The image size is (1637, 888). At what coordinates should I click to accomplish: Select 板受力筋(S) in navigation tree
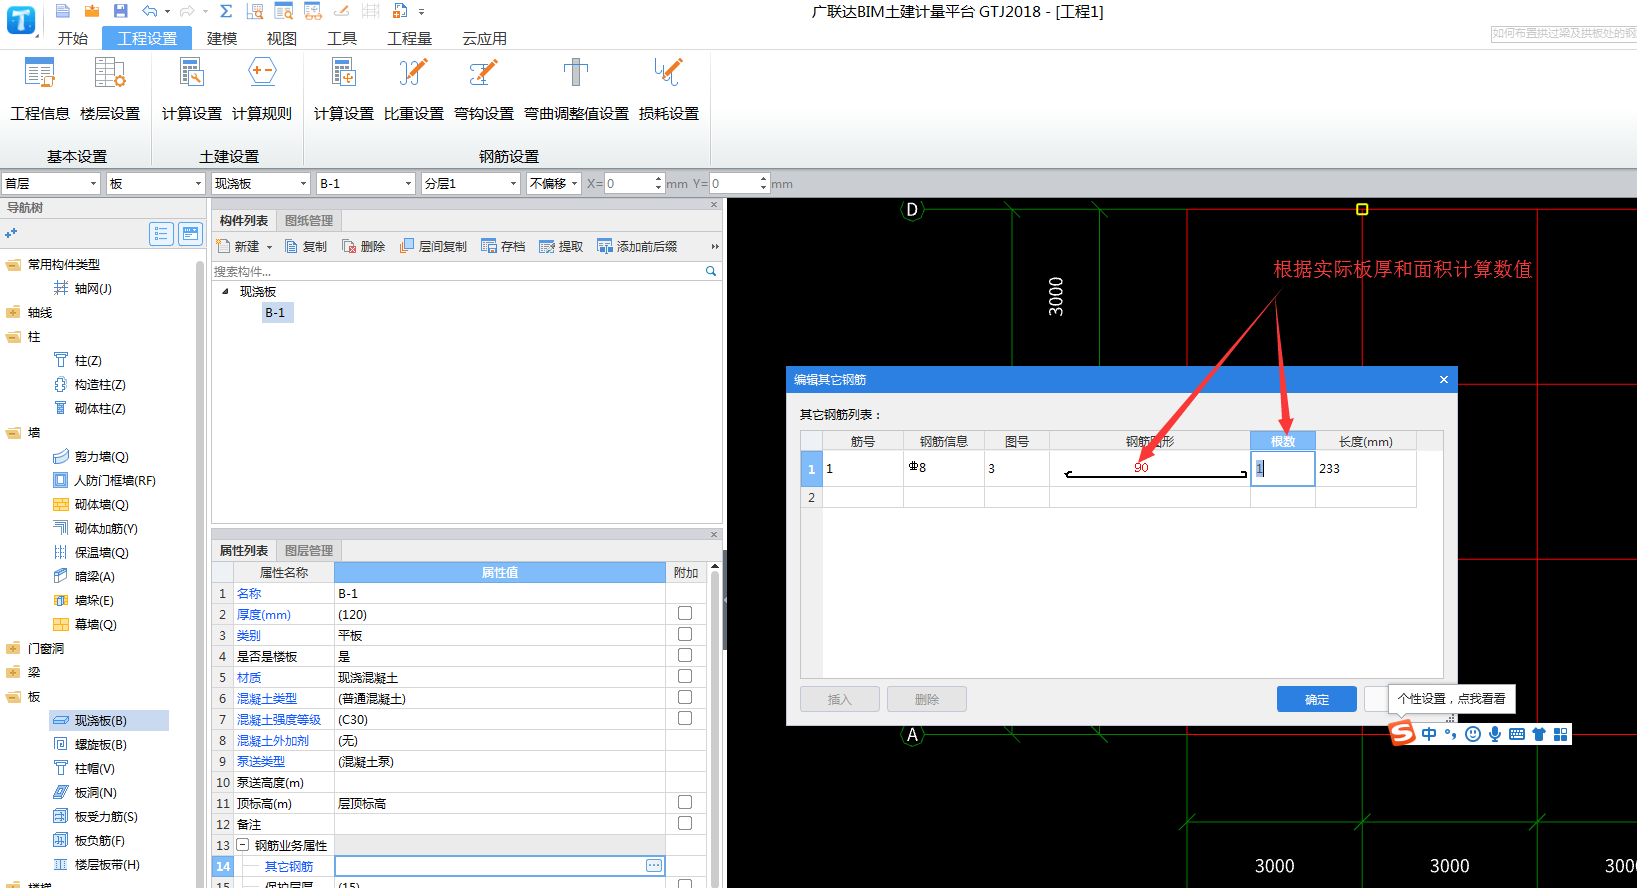[x=106, y=816]
